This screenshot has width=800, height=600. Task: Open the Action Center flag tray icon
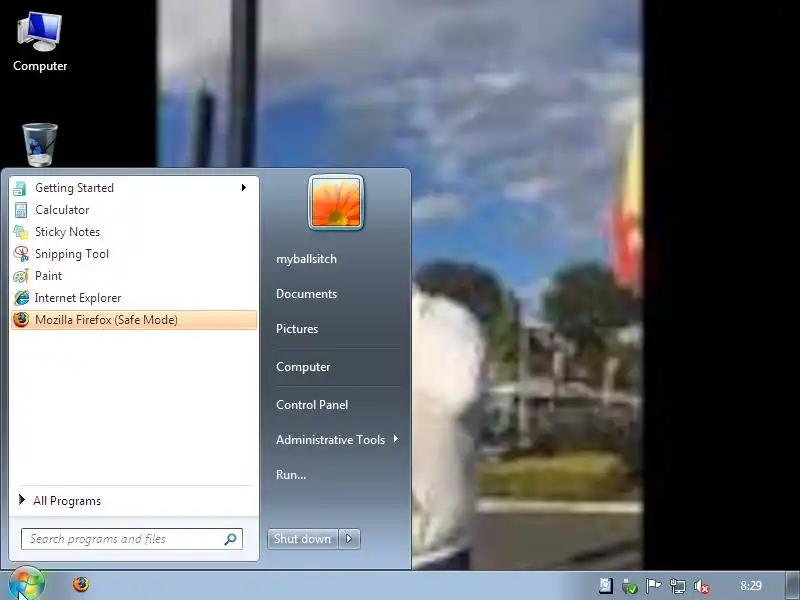click(653, 586)
